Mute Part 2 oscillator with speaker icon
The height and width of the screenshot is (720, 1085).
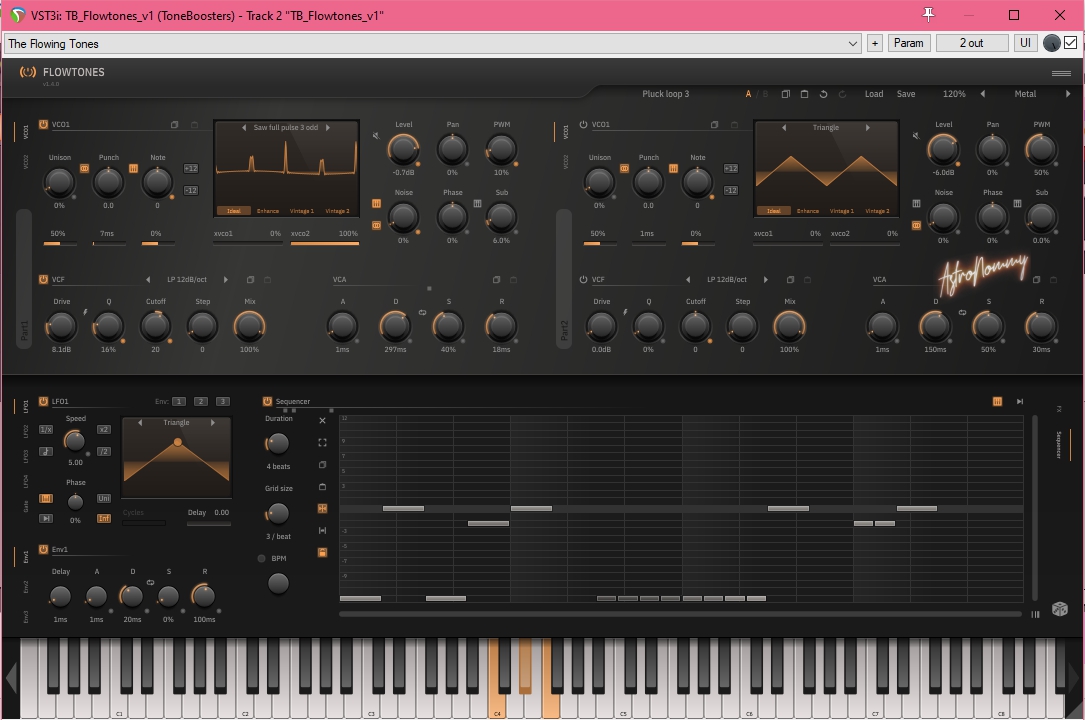click(x=916, y=136)
